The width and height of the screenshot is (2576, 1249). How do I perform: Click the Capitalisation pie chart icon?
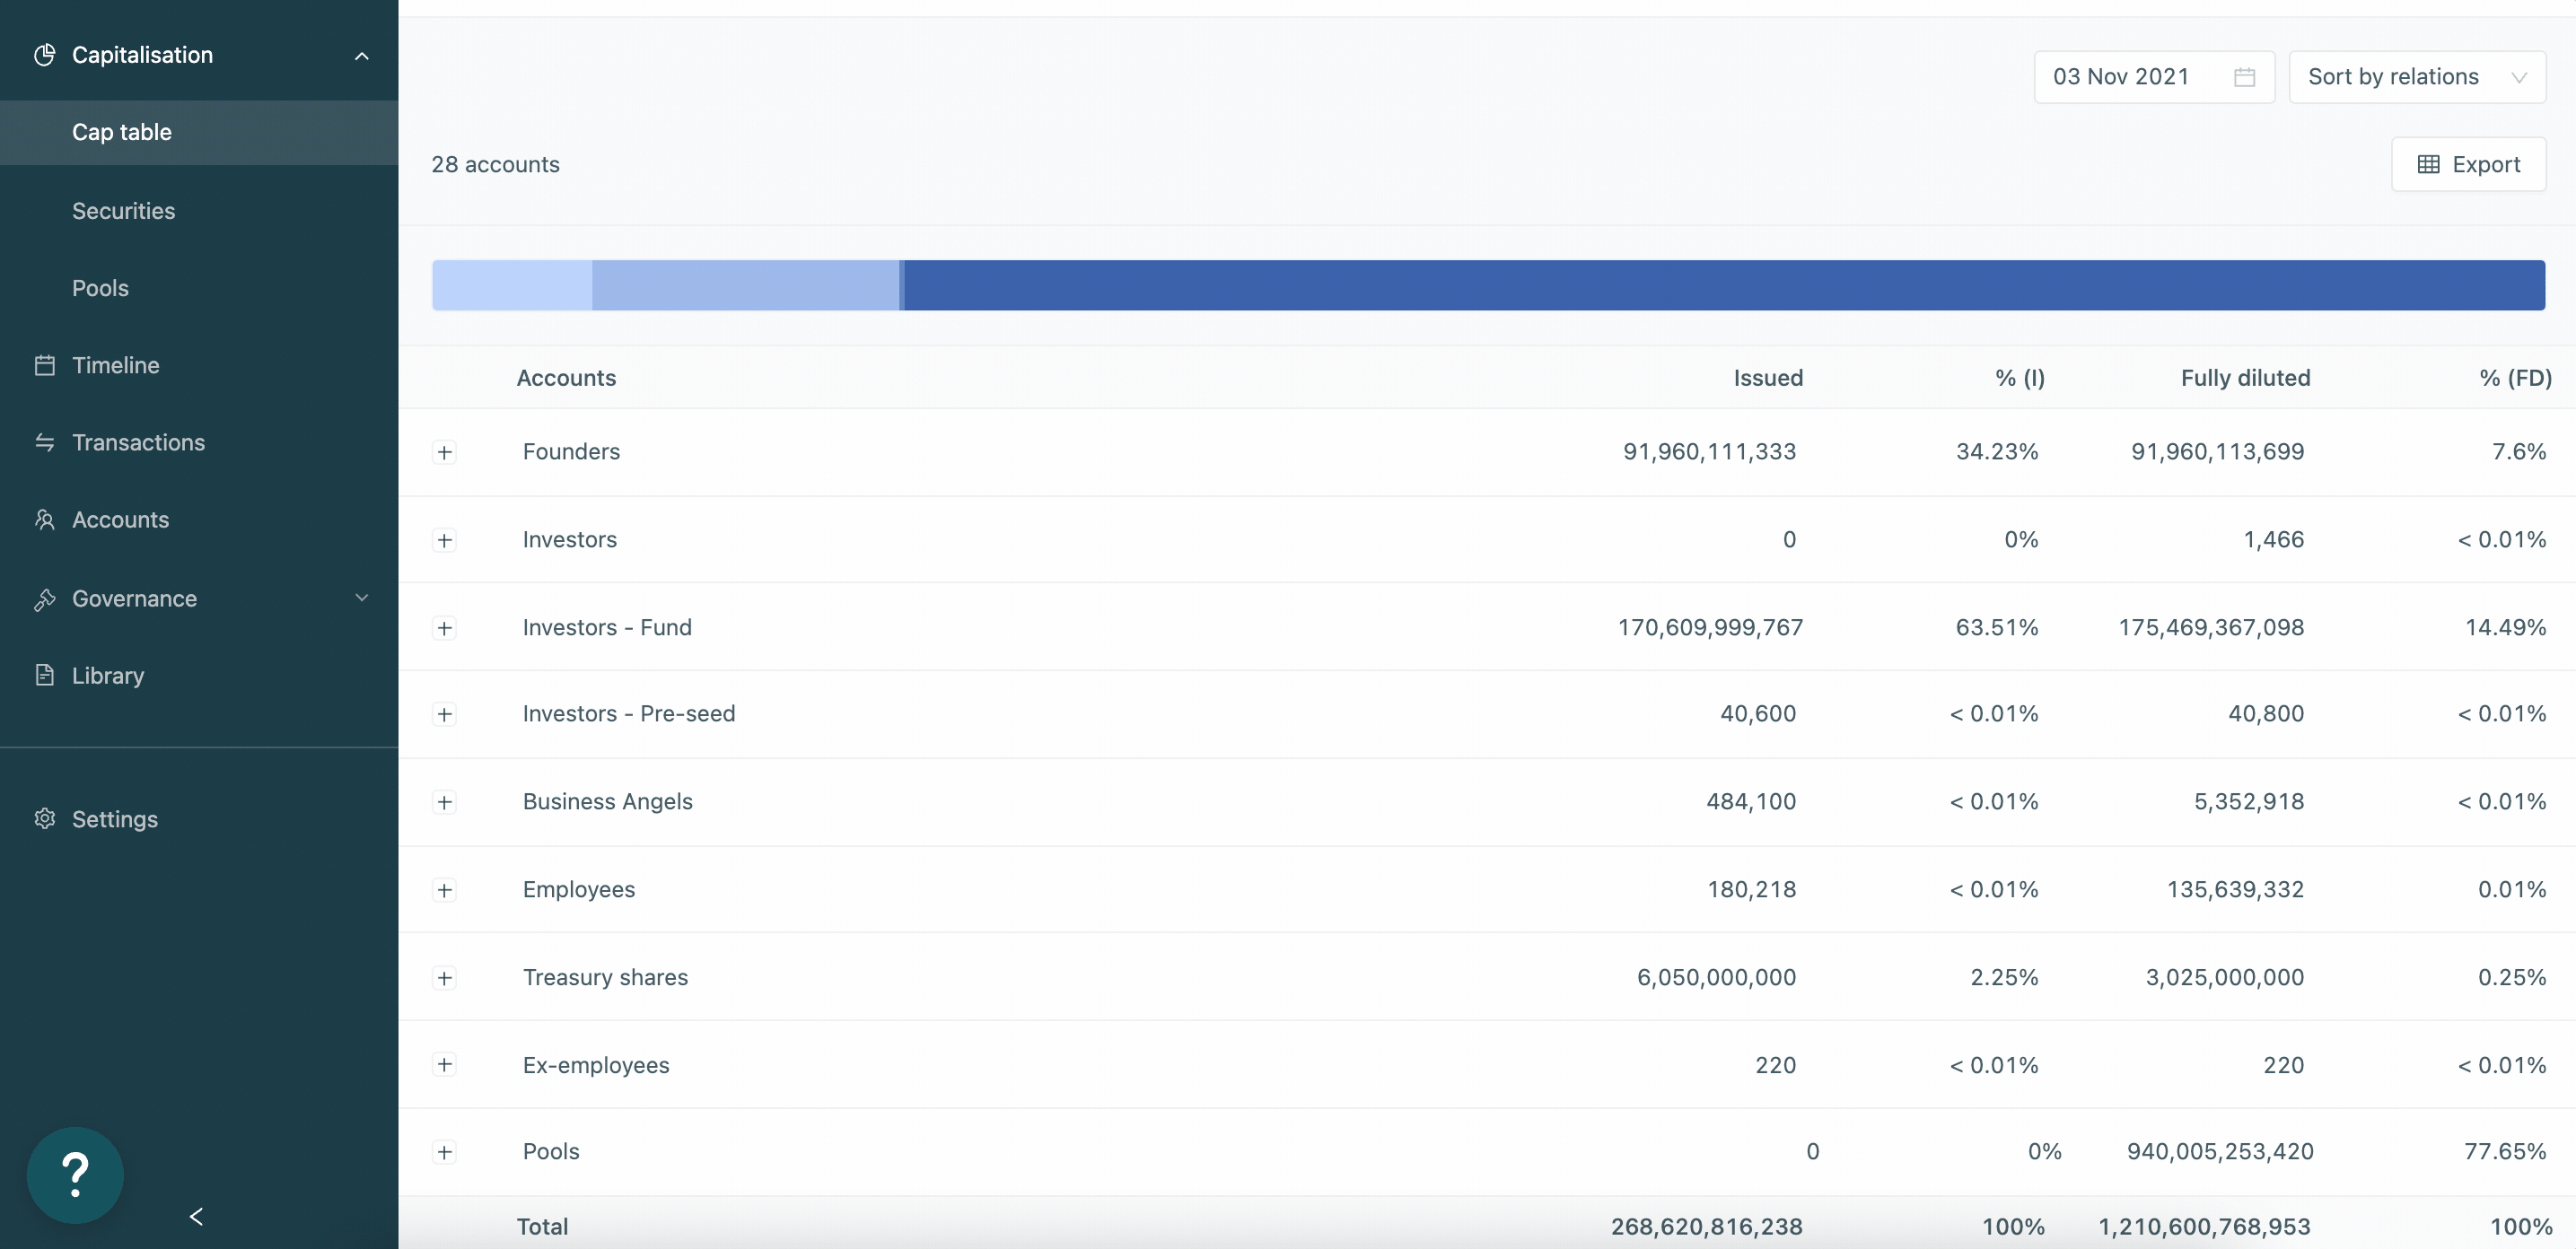click(x=44, y=55)
